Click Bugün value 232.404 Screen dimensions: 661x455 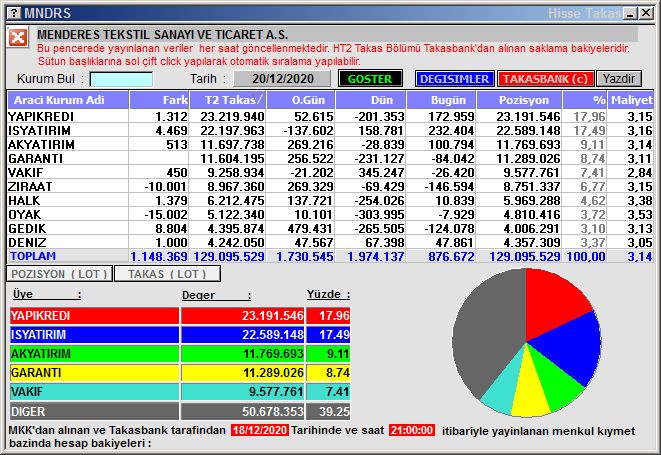[451, 130]
